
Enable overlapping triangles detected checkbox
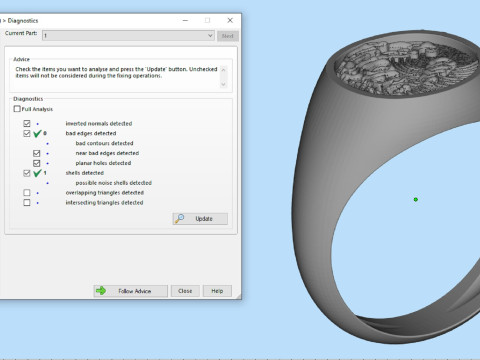tap(27, 193)
